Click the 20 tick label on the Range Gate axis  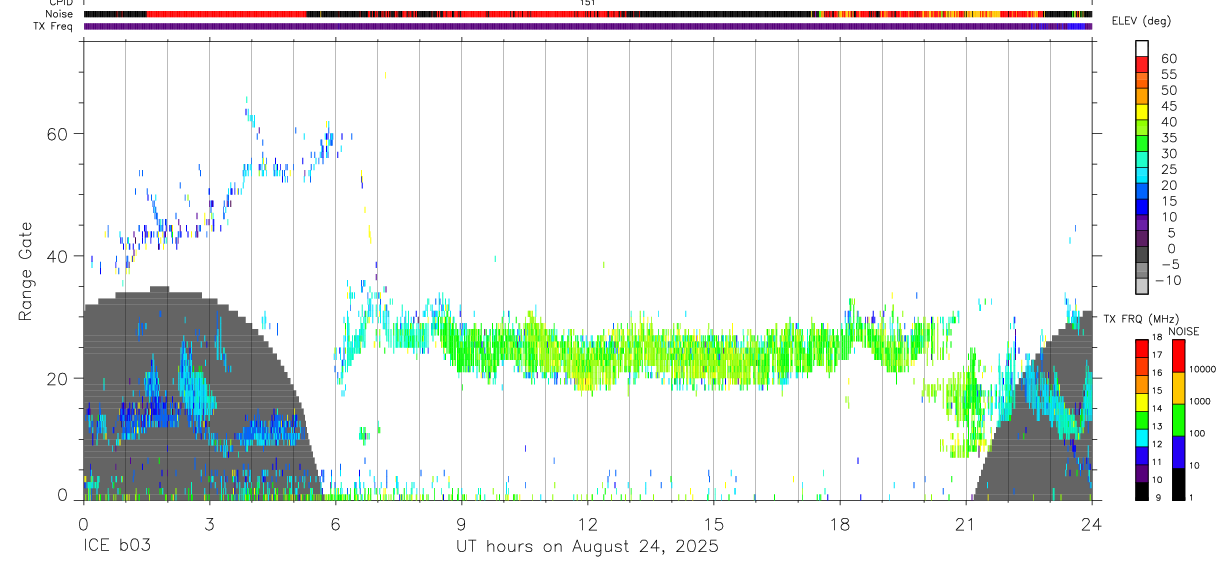pos(59,378)
